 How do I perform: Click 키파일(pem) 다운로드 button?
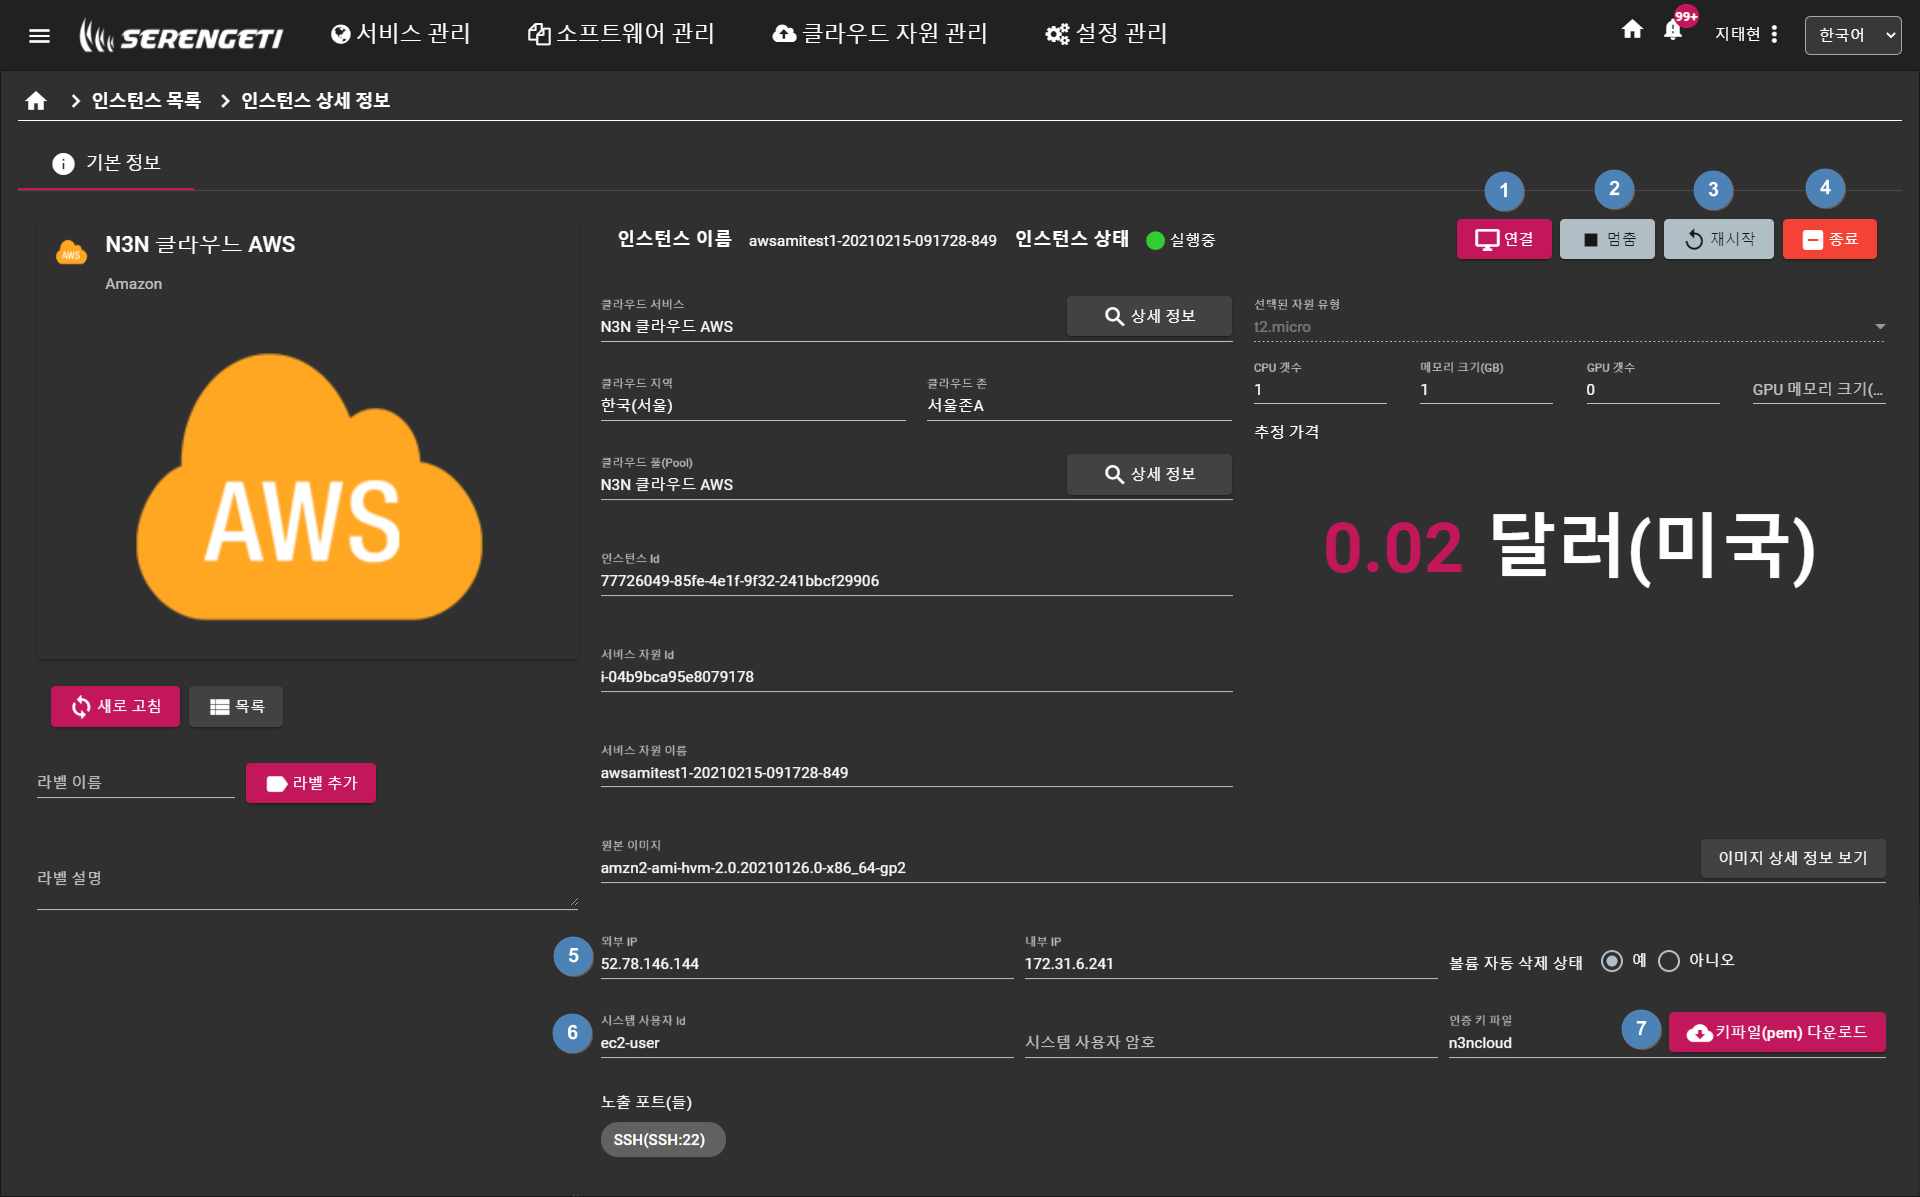click(1776, 1032)
